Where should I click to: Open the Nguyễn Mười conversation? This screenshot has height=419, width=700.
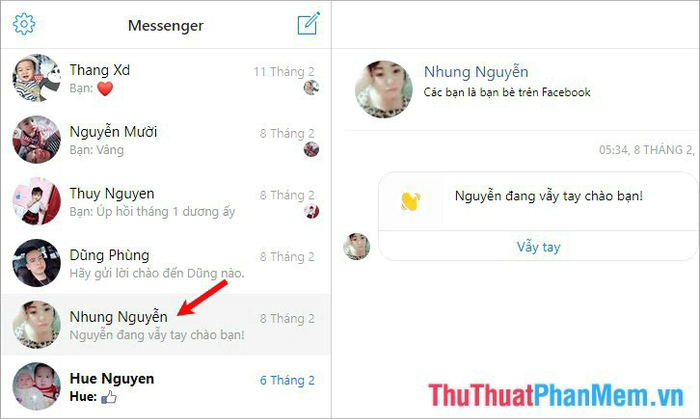(166, 140)
